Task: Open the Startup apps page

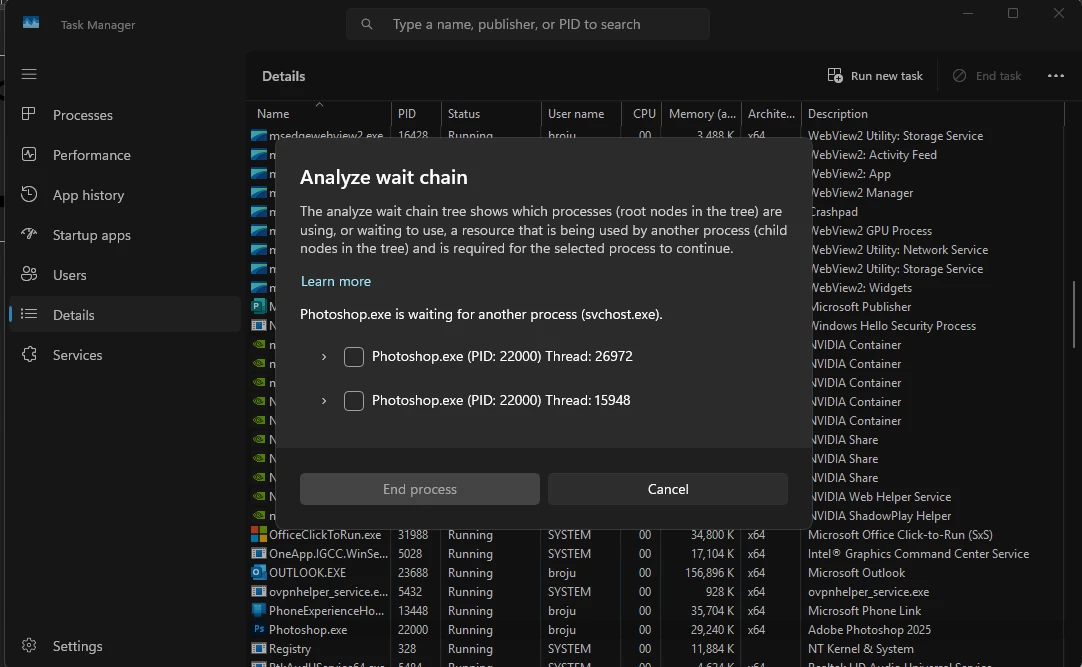Action: click(x=125, y=235)
